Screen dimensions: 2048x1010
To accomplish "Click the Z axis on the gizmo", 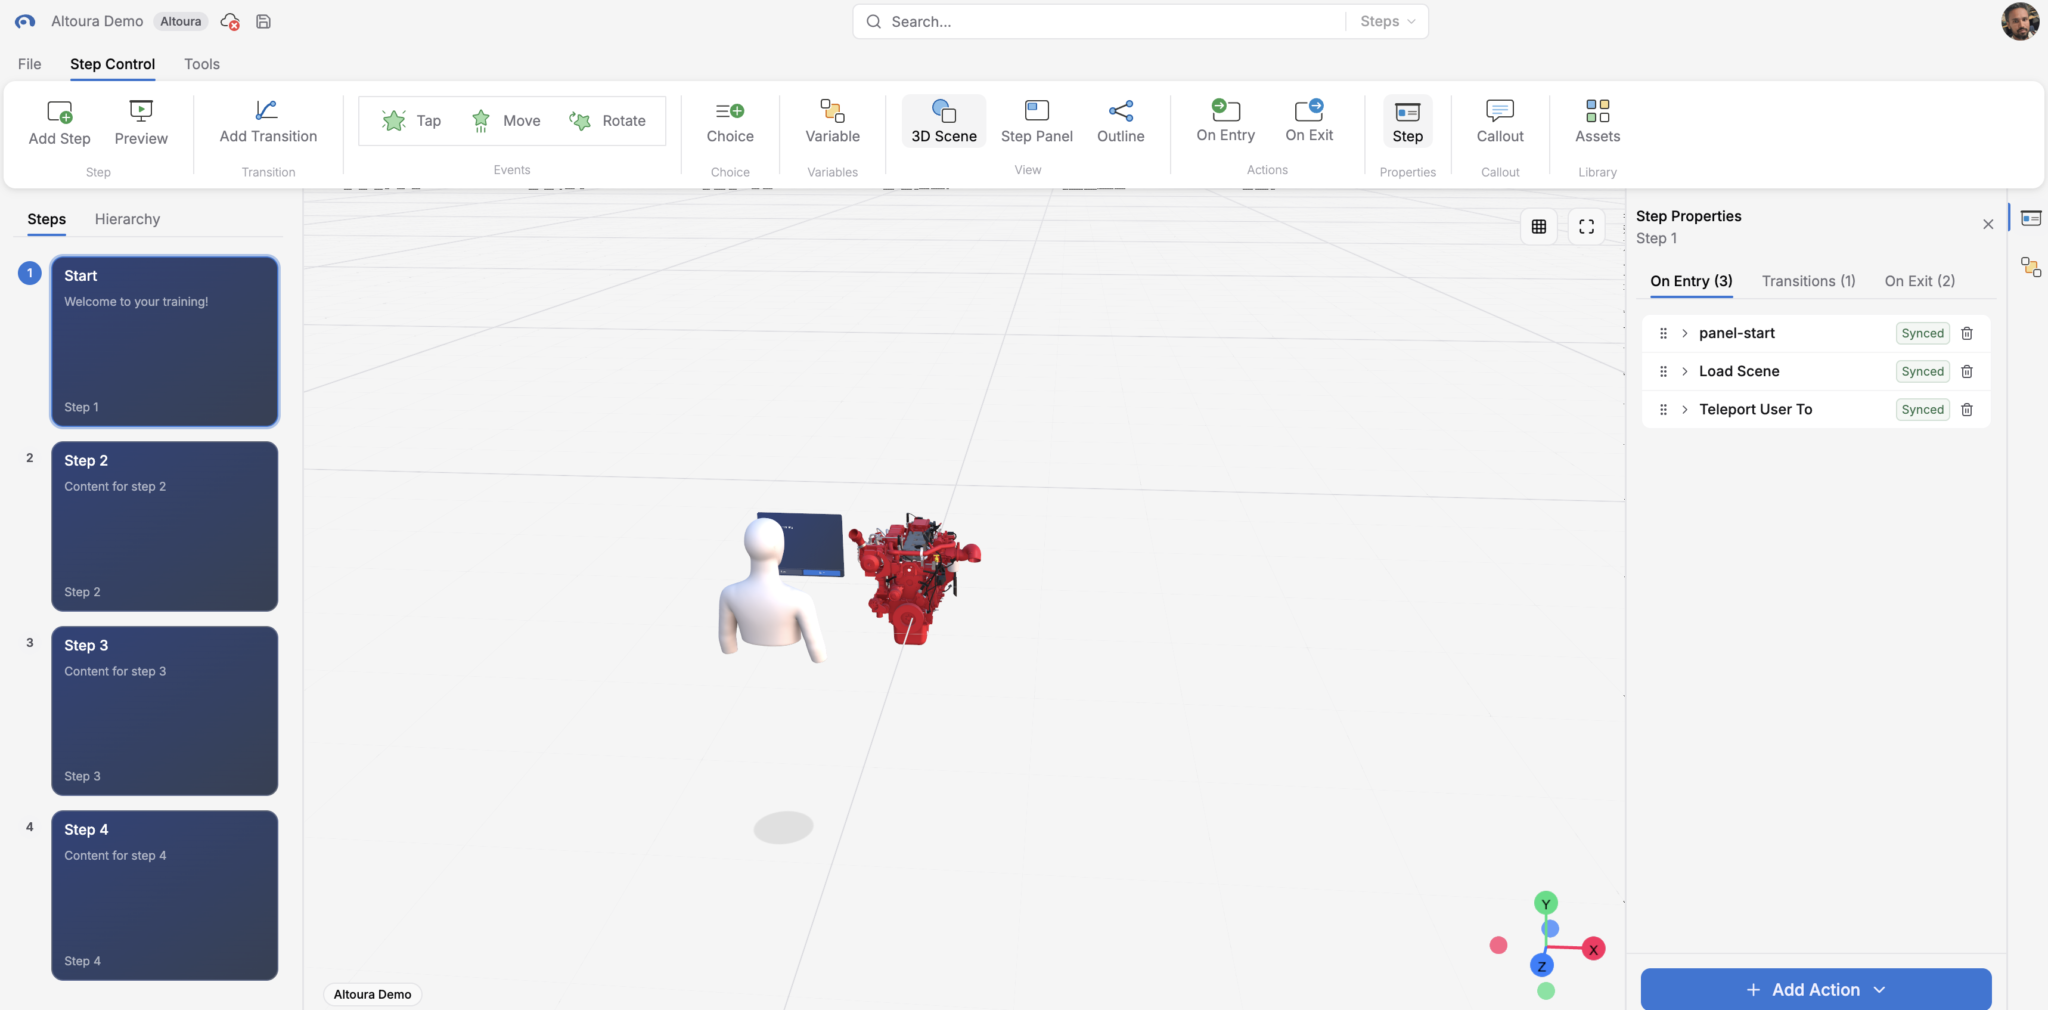I will pos(1541,966).
